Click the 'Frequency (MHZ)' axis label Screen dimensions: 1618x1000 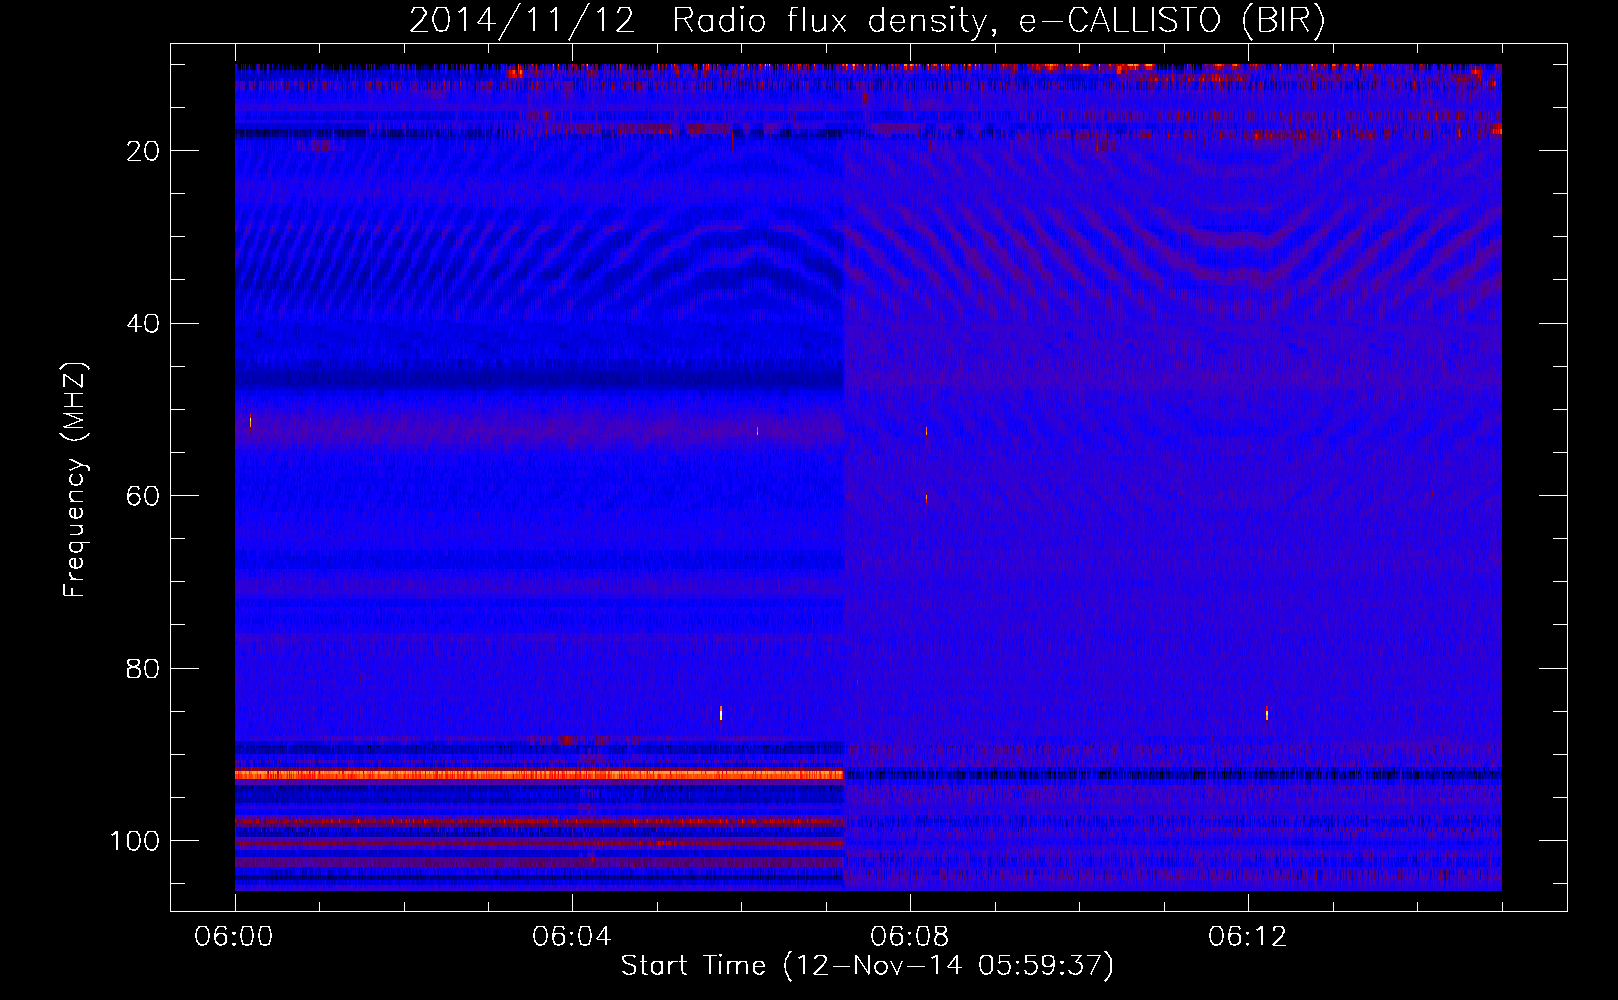coord(75,479)
